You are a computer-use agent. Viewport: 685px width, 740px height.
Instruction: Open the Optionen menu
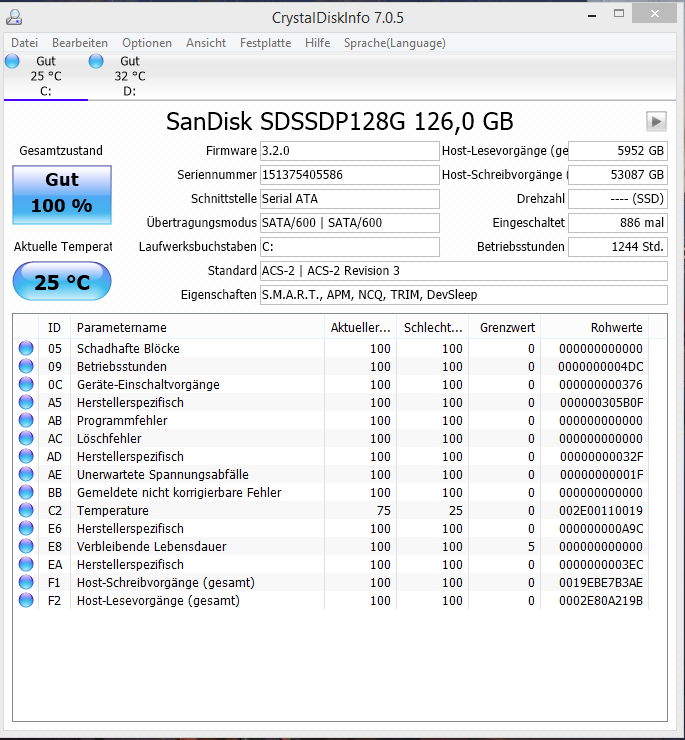(147, 43)
